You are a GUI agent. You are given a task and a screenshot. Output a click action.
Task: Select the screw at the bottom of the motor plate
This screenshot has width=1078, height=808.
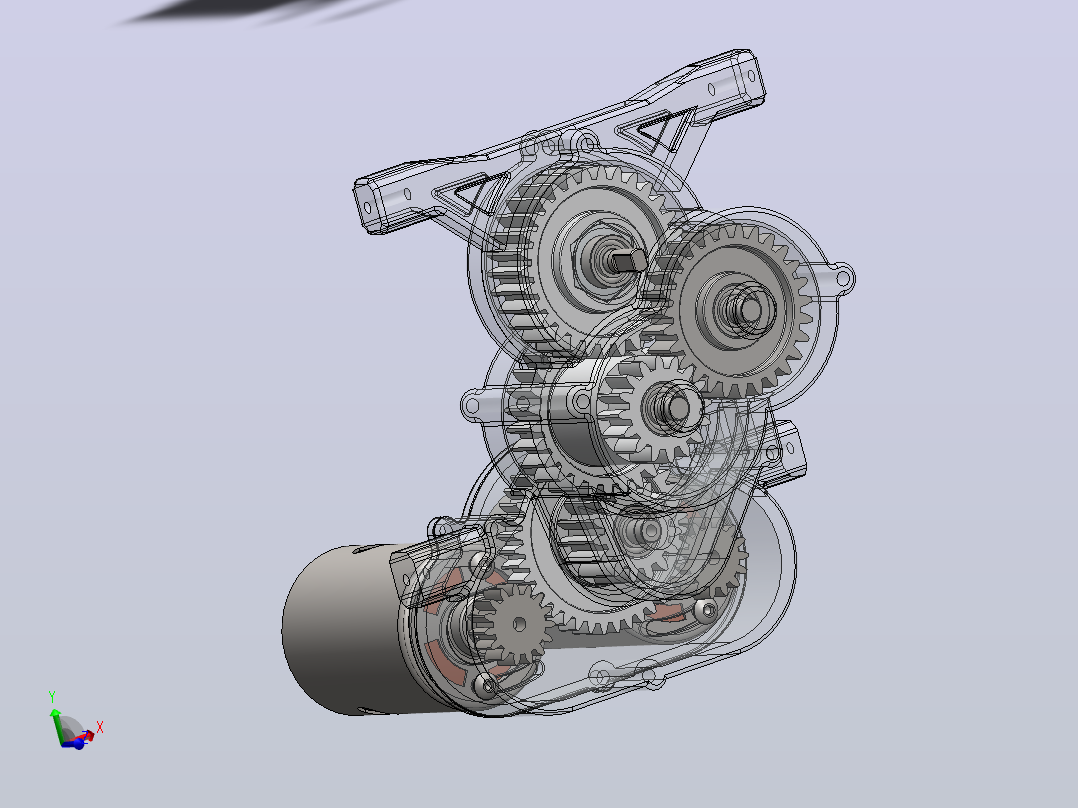487,684
